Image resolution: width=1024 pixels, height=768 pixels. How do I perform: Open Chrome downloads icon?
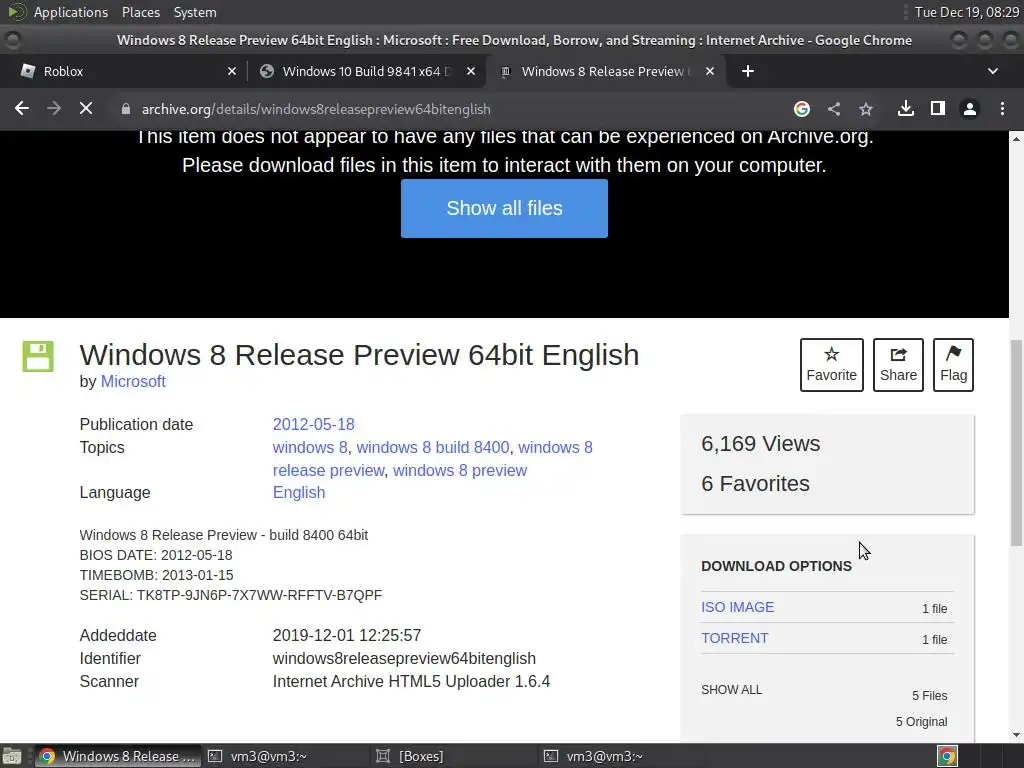pos(905,108)
